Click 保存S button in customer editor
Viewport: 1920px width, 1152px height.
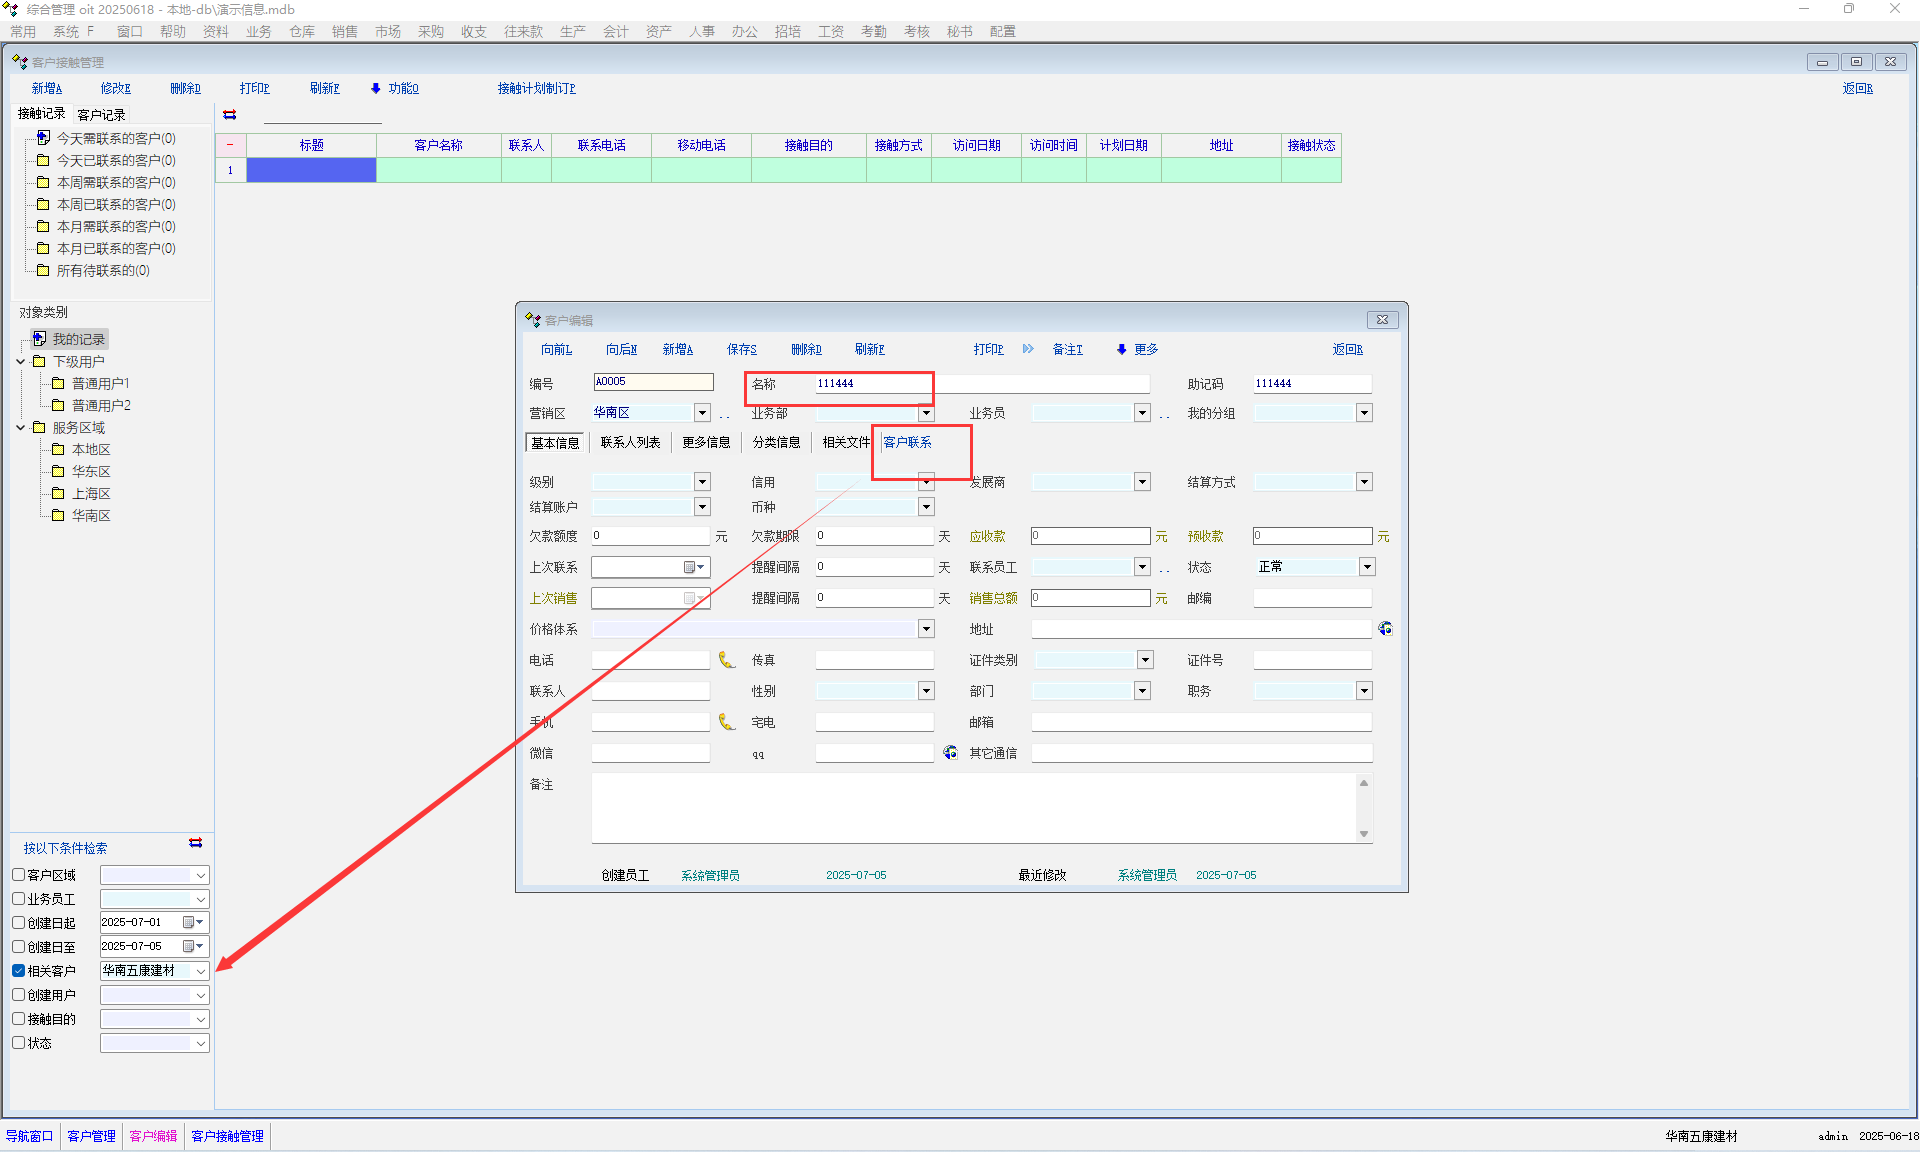point(741,349)
